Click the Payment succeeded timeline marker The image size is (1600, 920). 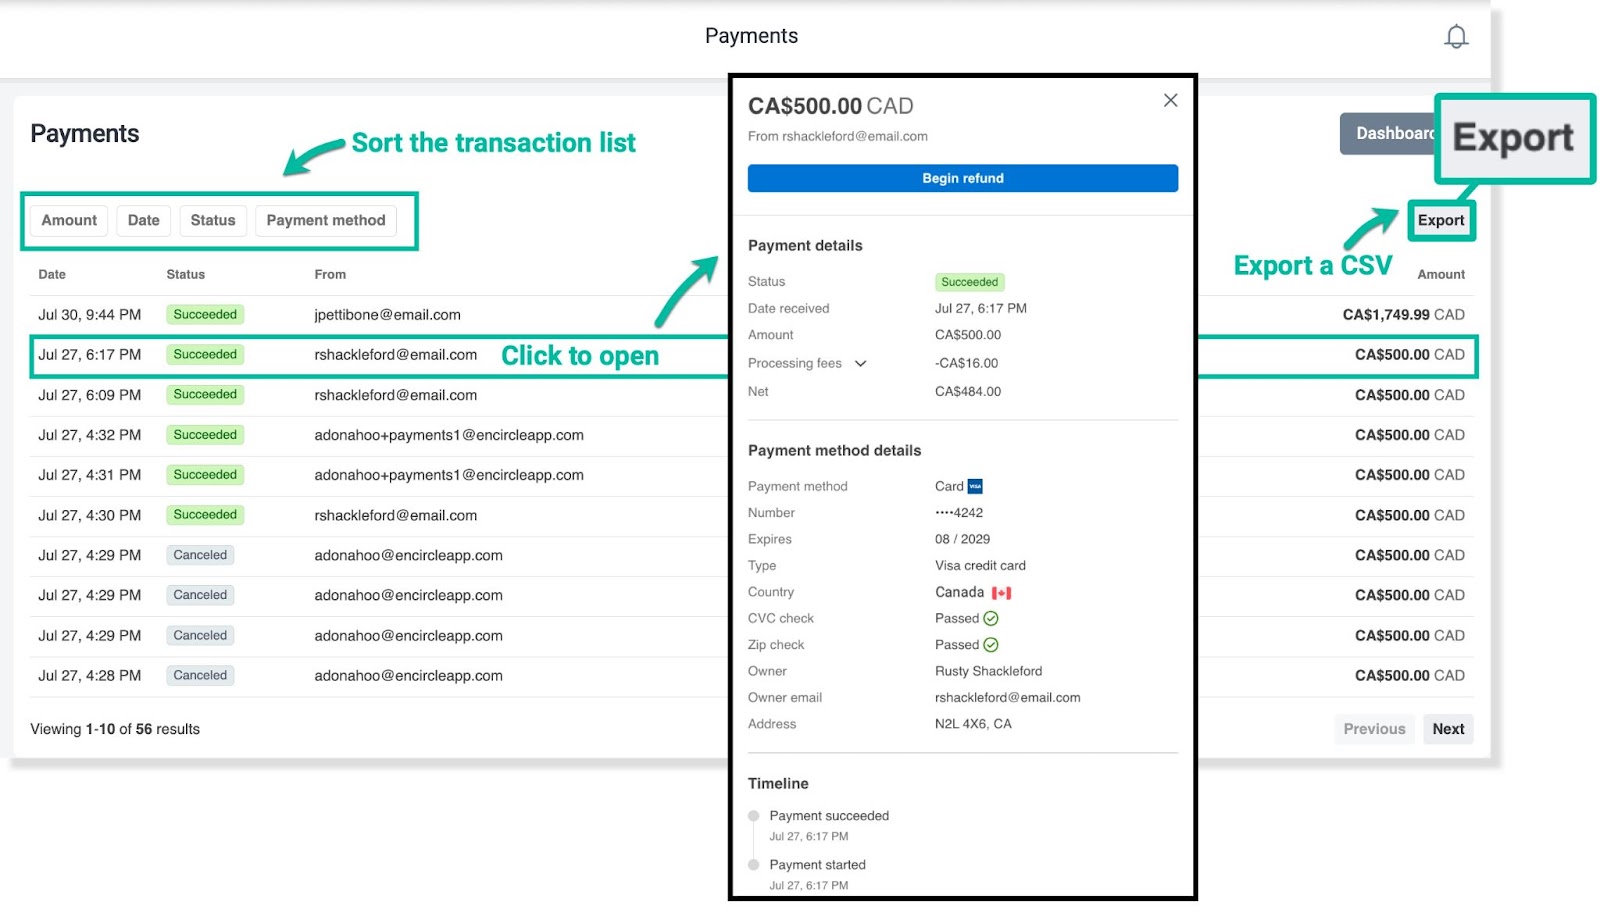tap(754, 816)
